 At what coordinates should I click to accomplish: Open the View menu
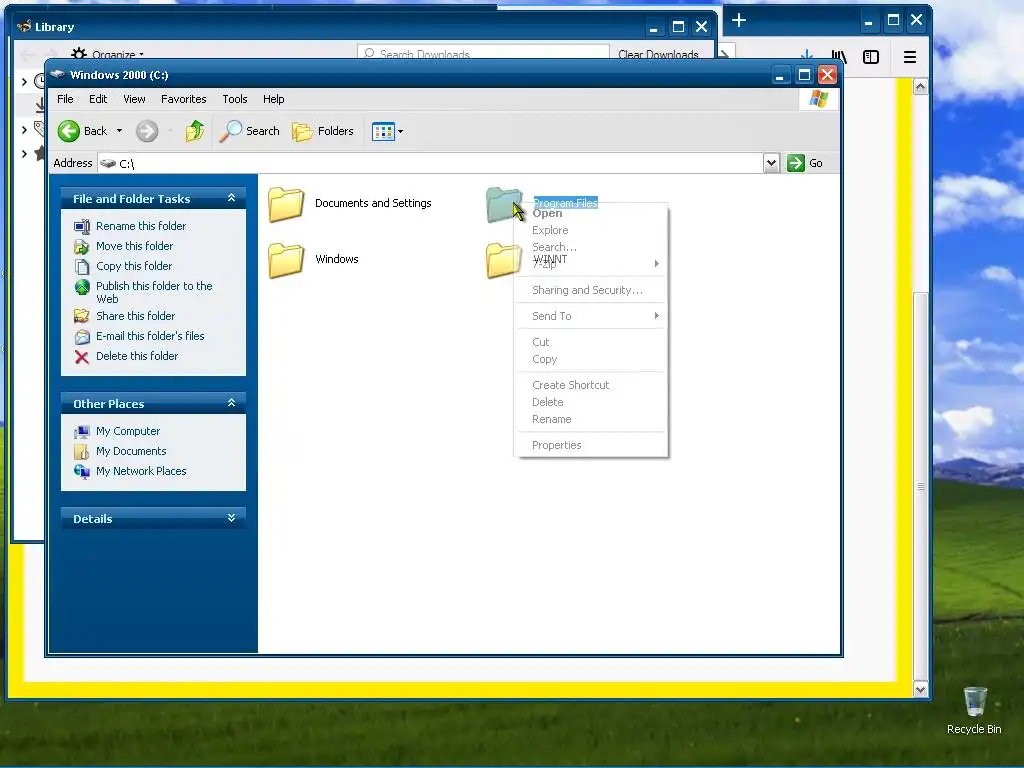click(134, 99)
